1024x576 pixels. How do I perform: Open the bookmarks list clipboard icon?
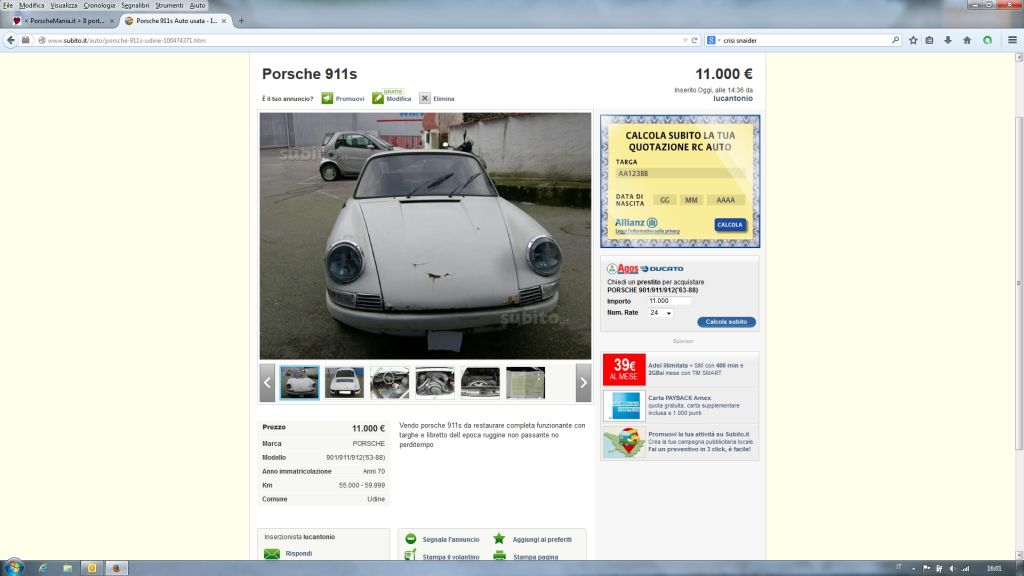tap(929, 40)
